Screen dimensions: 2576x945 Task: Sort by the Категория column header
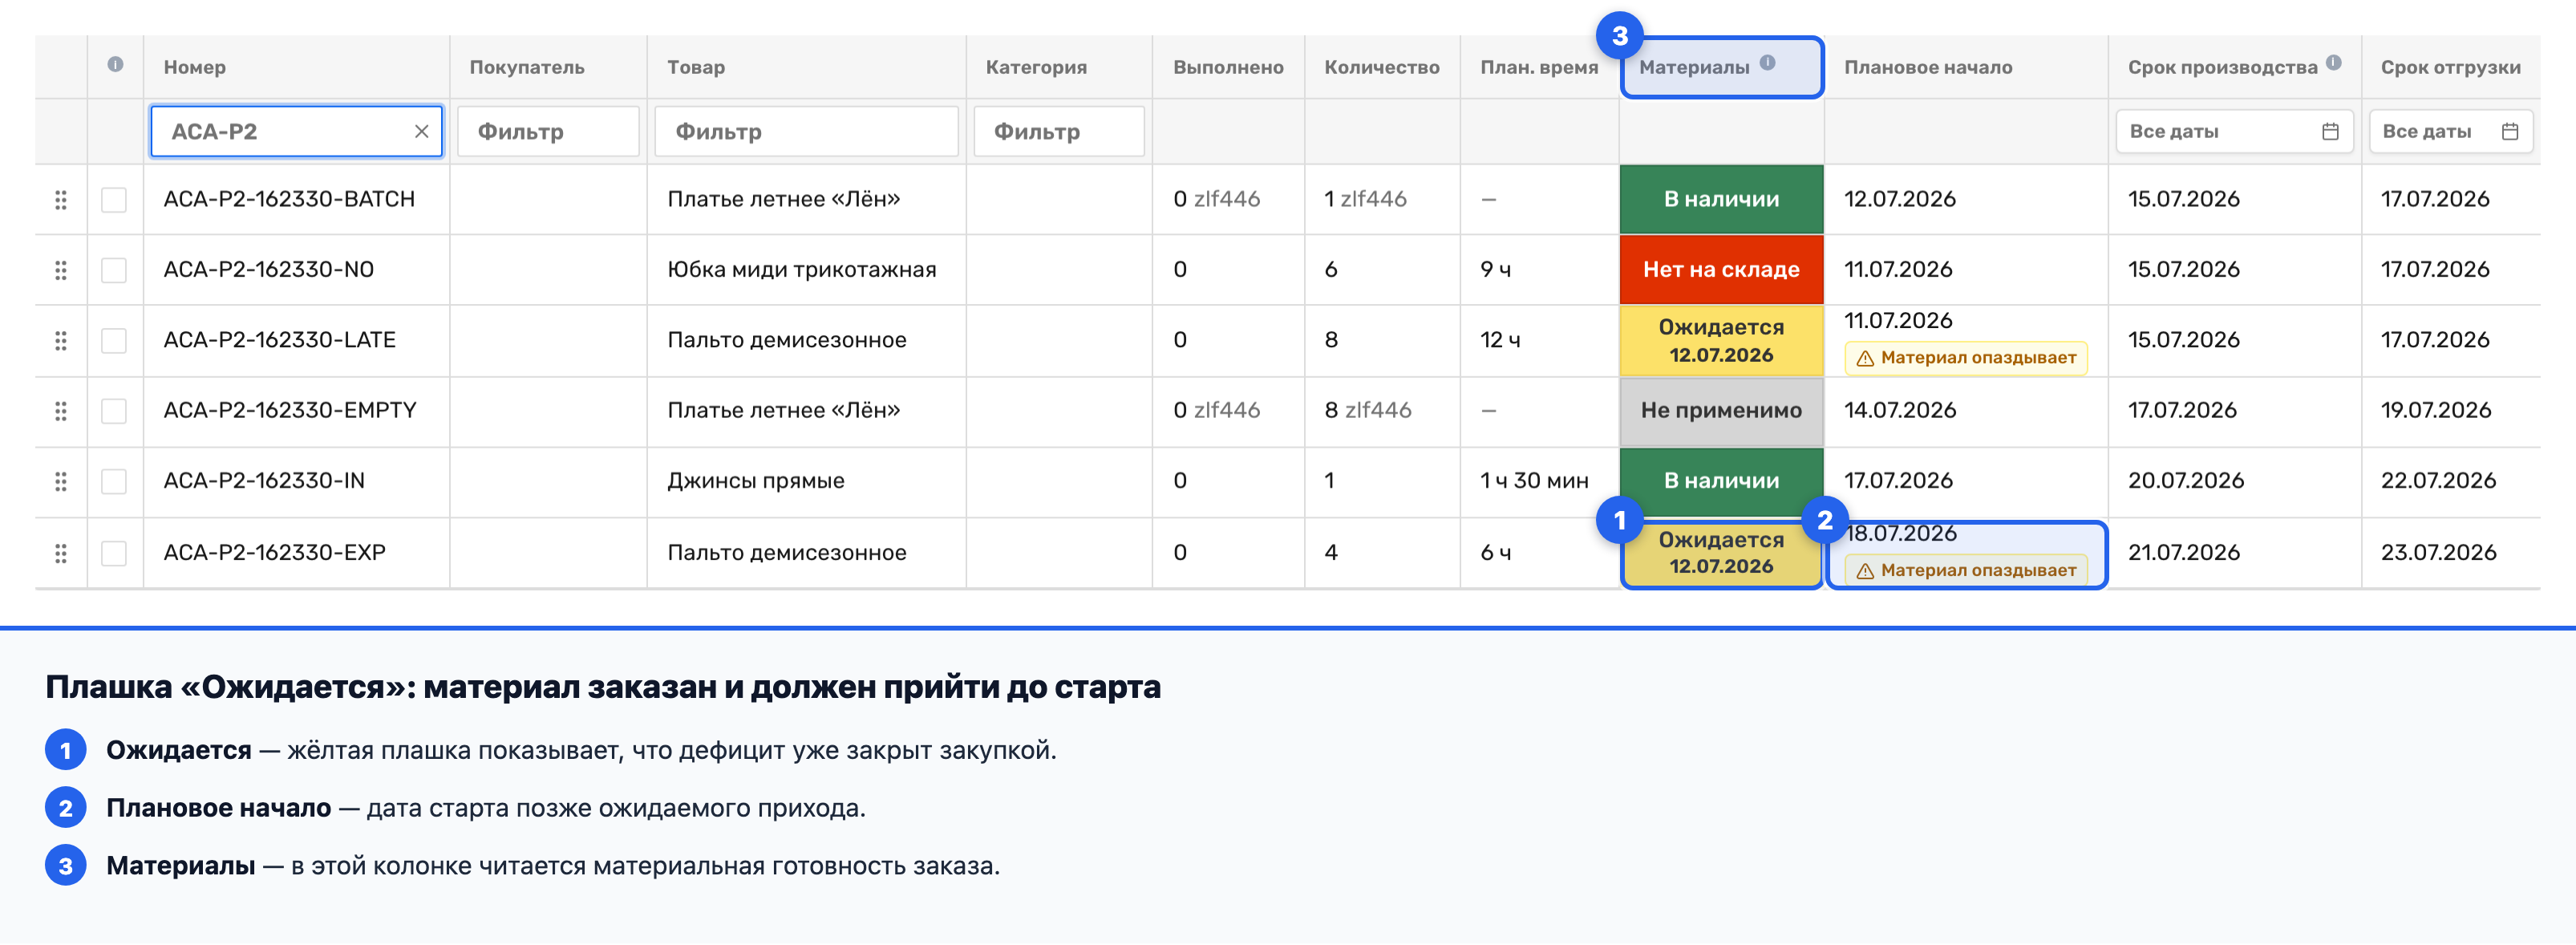(x=1036, y=67)
